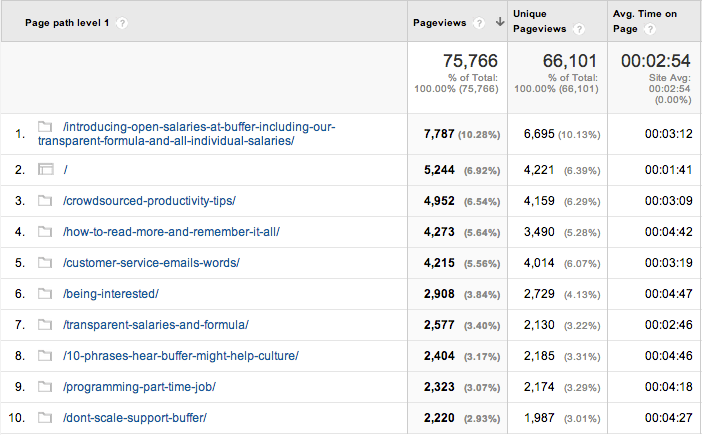Click help icon next to Page path level 1

coord(122,23)
